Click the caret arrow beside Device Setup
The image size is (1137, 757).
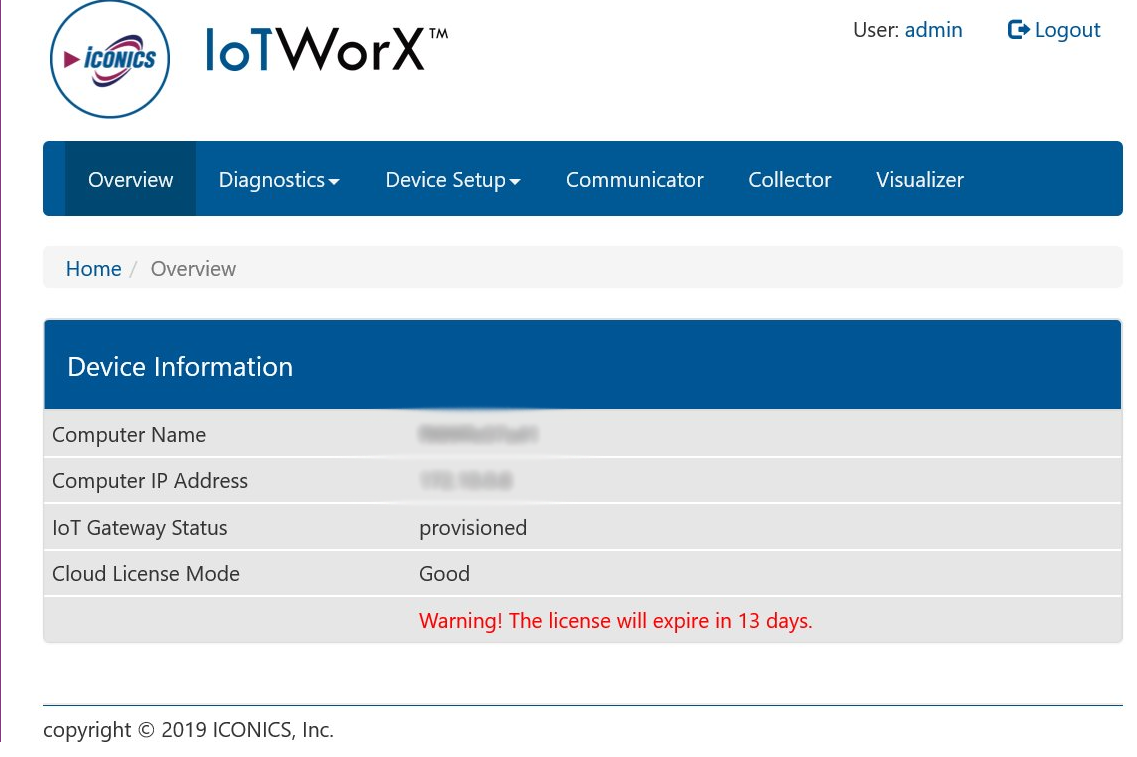pos(515,182)
